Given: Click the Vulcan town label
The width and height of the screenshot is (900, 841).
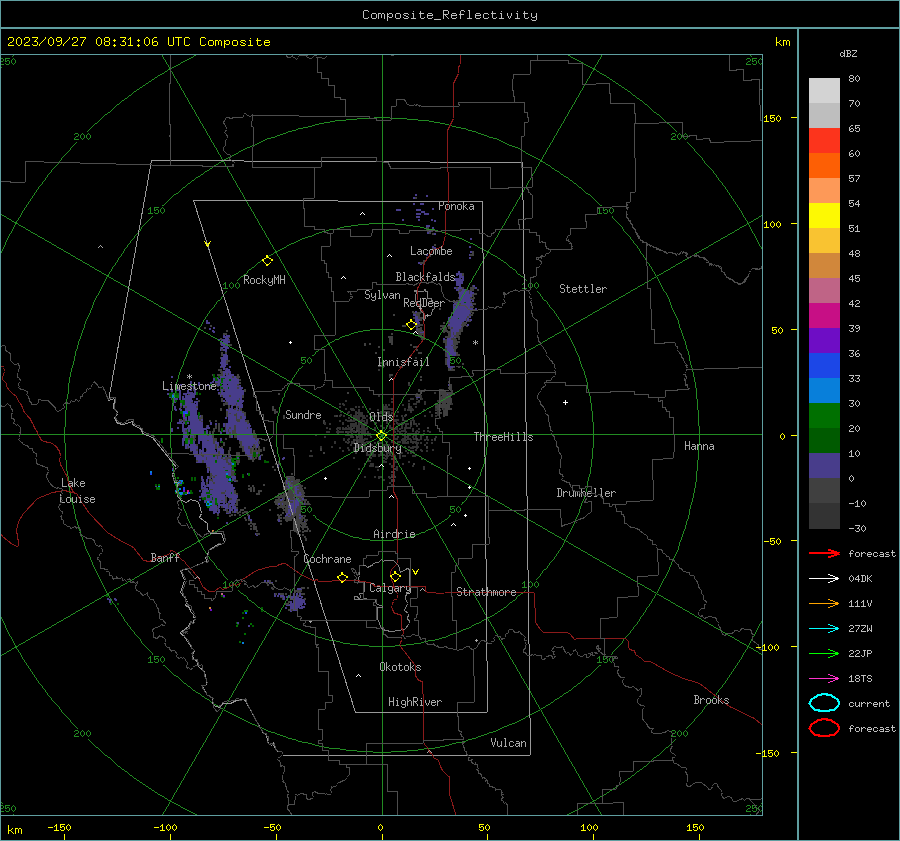Looking at the screenshot, I should click(x=509, y=743).
